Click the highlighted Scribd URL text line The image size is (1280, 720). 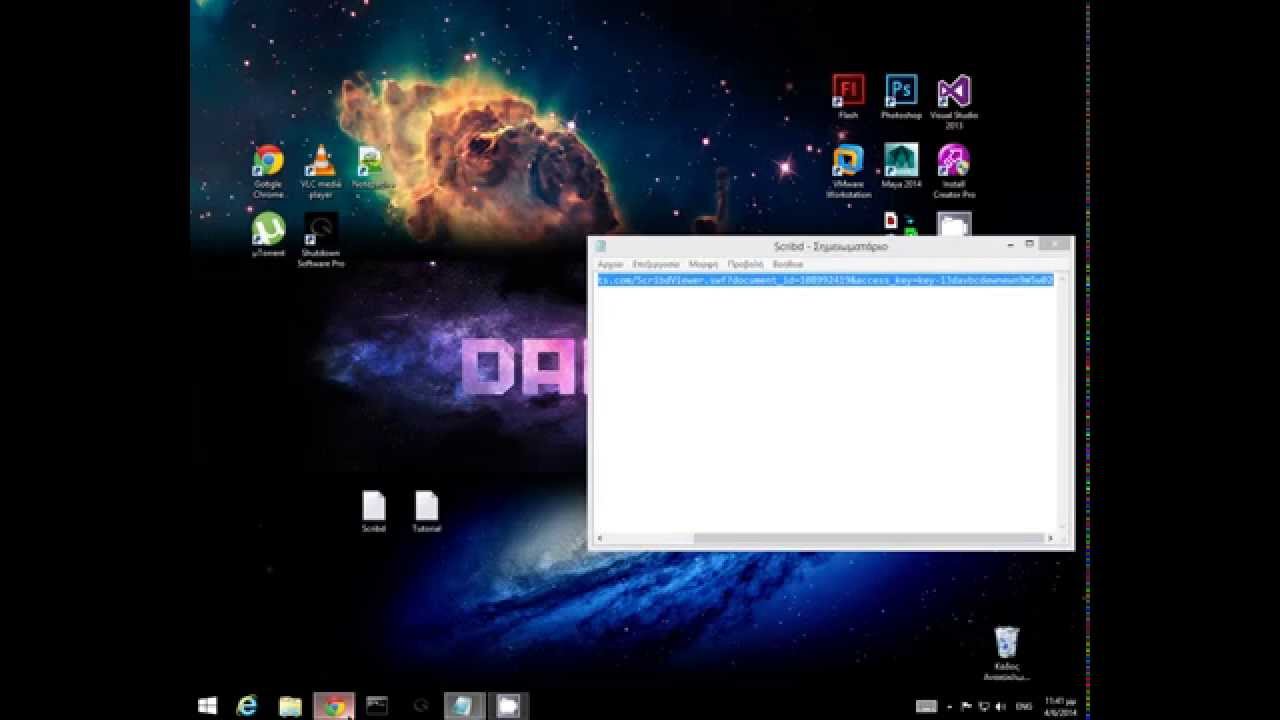825,281
